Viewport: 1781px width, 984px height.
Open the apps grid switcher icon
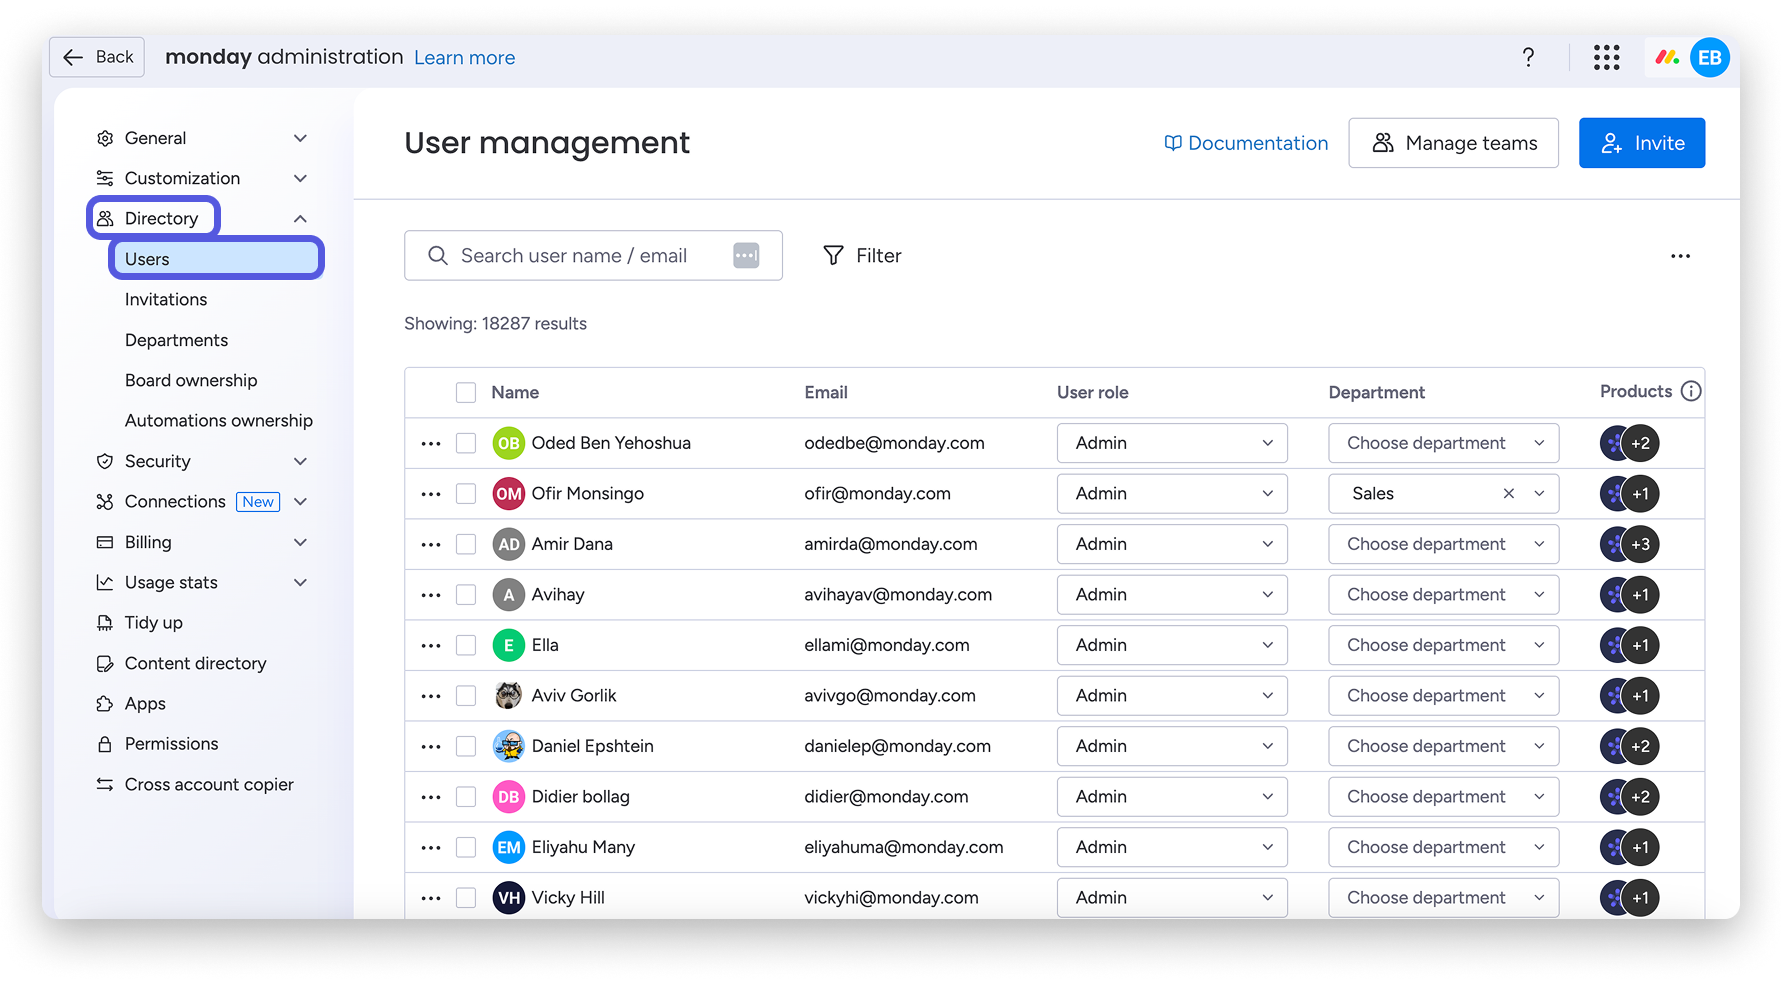(x=1606, y=58)
